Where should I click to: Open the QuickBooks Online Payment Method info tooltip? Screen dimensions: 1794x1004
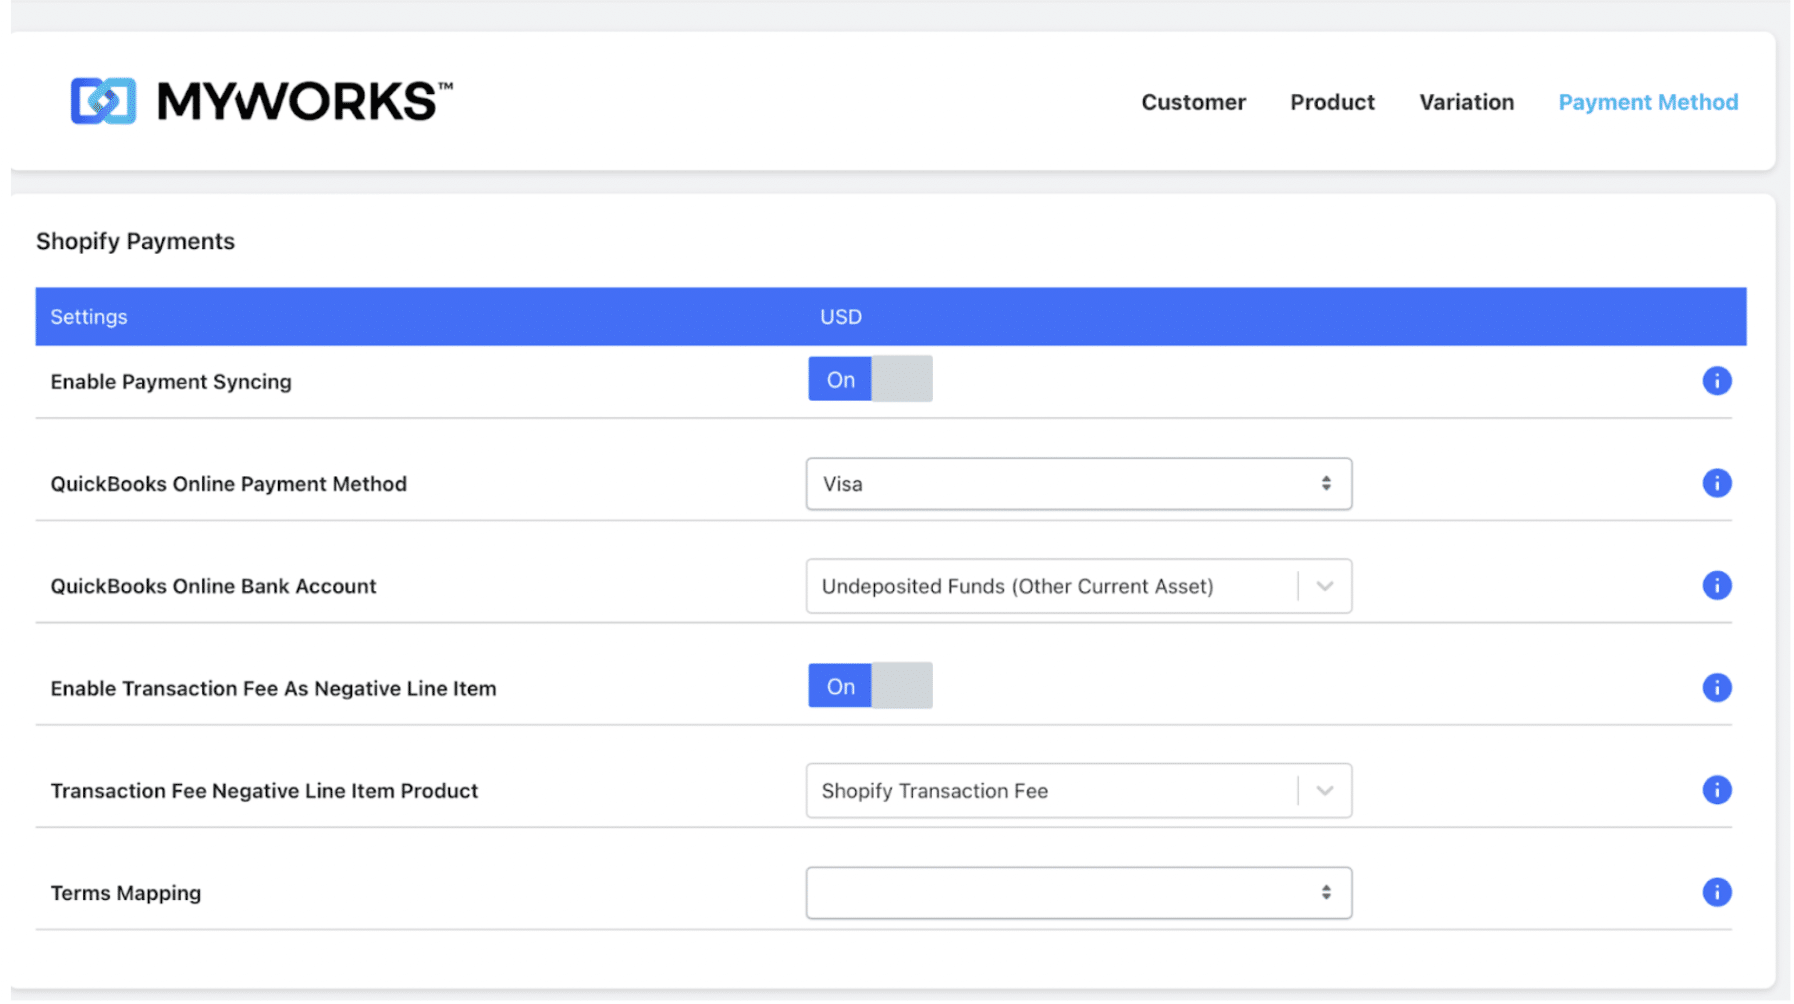tap(1717, 483)
